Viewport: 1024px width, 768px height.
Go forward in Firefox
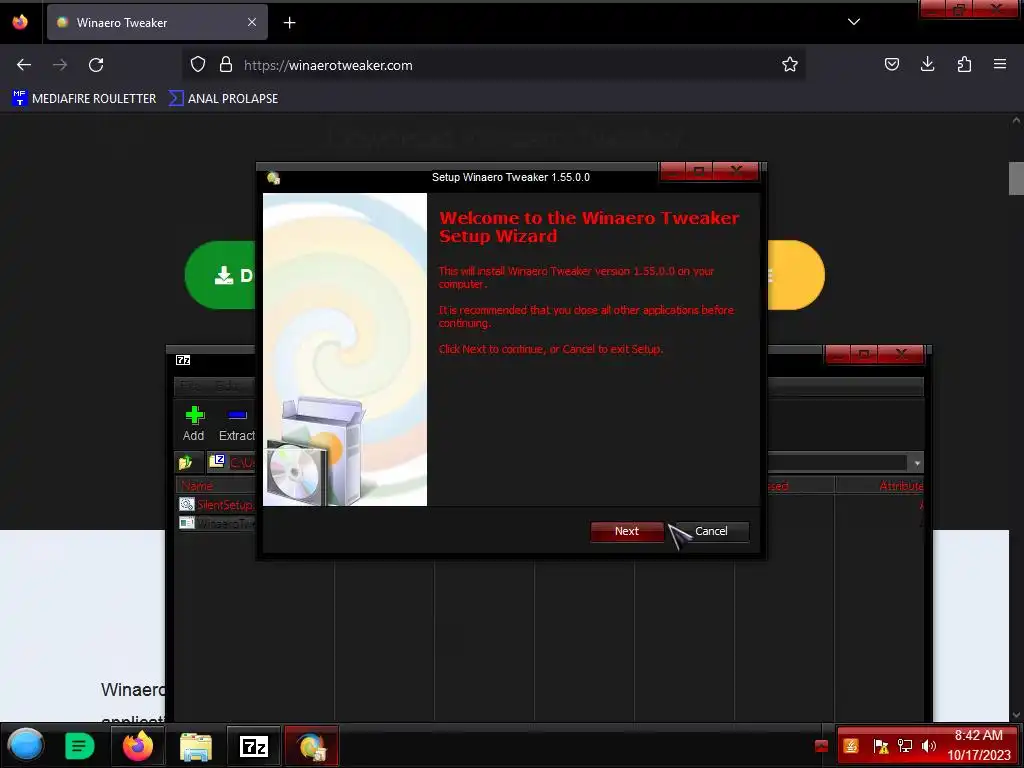[x=60, y=65]
